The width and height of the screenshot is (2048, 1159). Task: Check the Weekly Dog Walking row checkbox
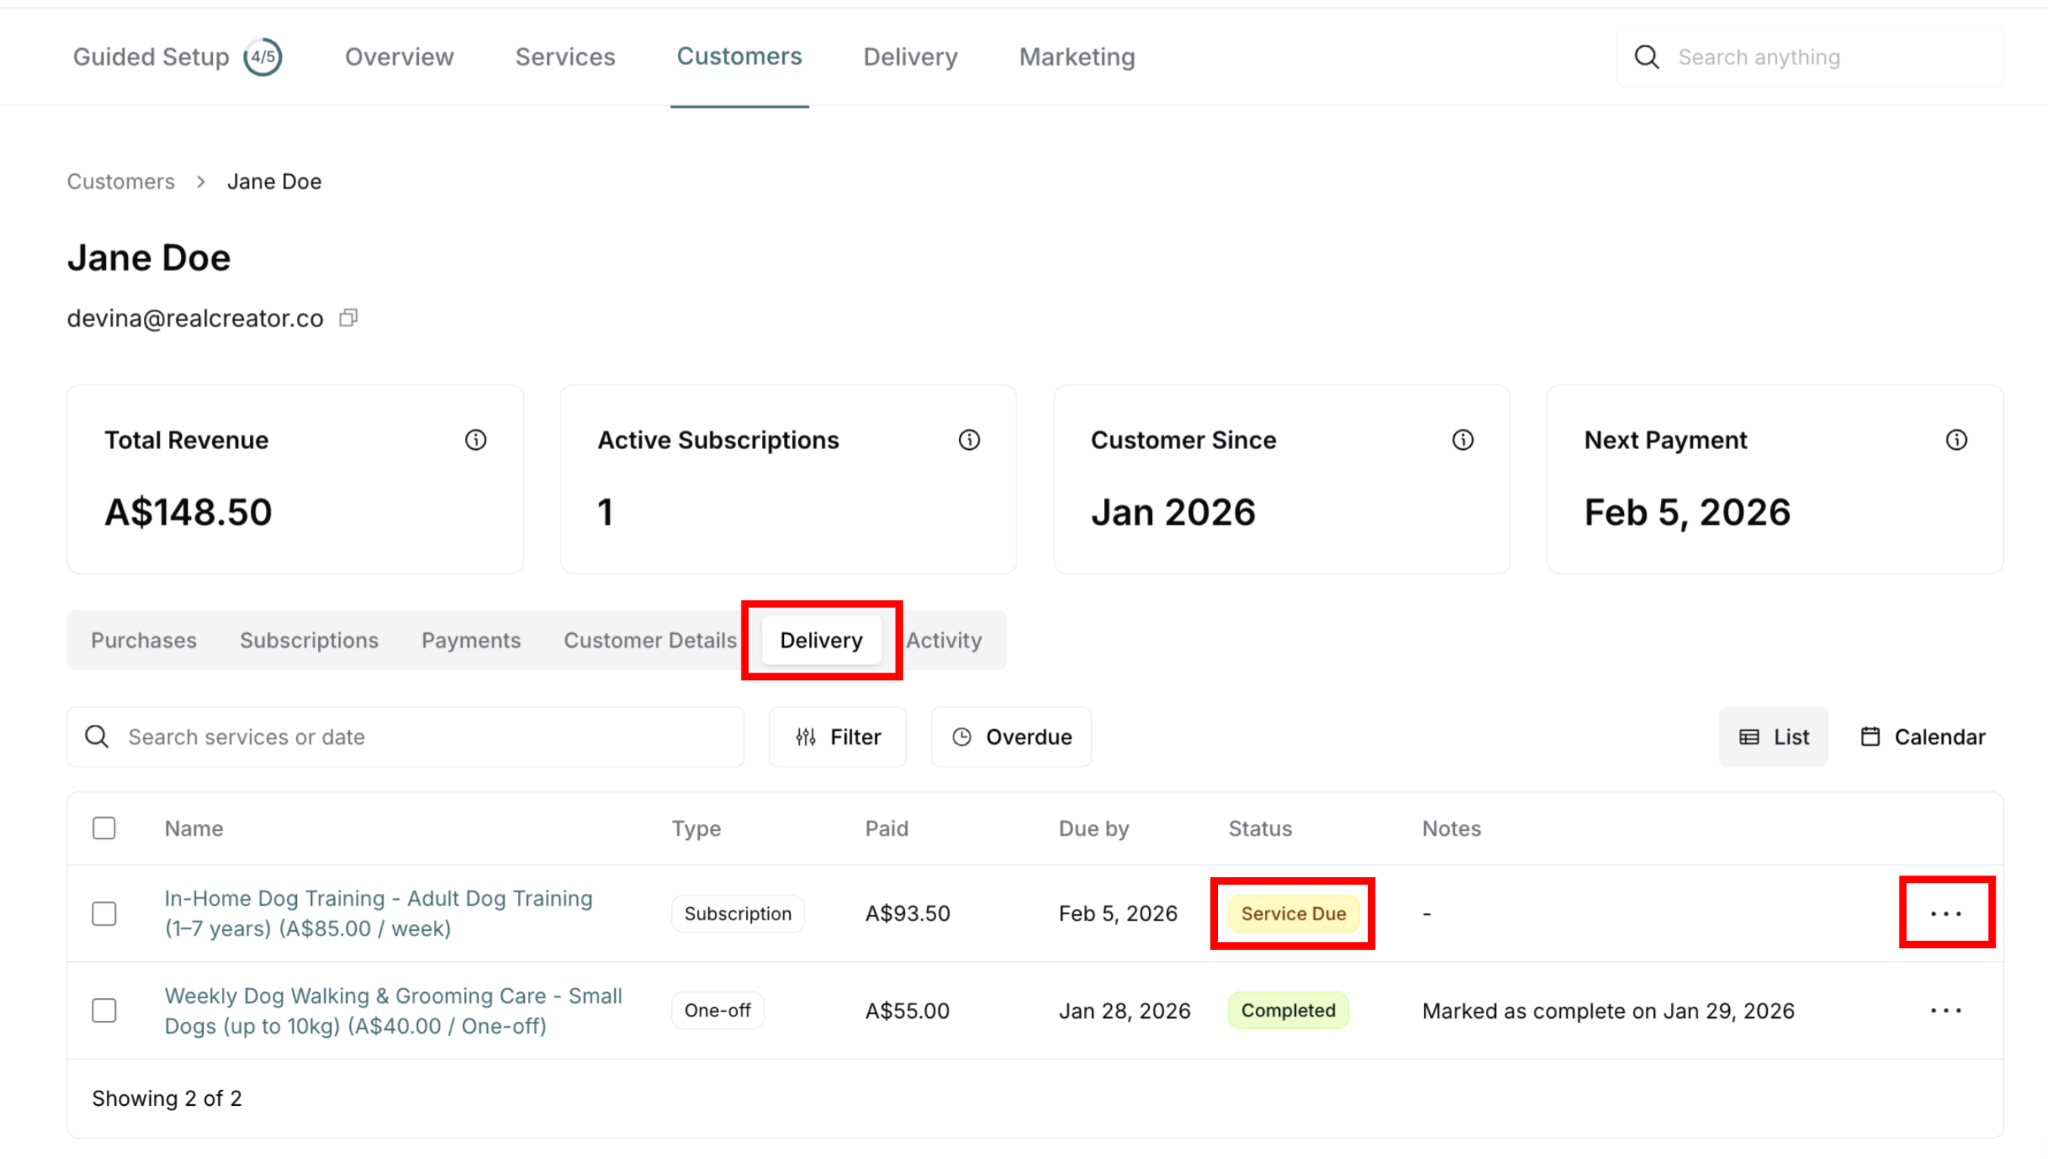pyautogui.click(x=104, y=1011)
